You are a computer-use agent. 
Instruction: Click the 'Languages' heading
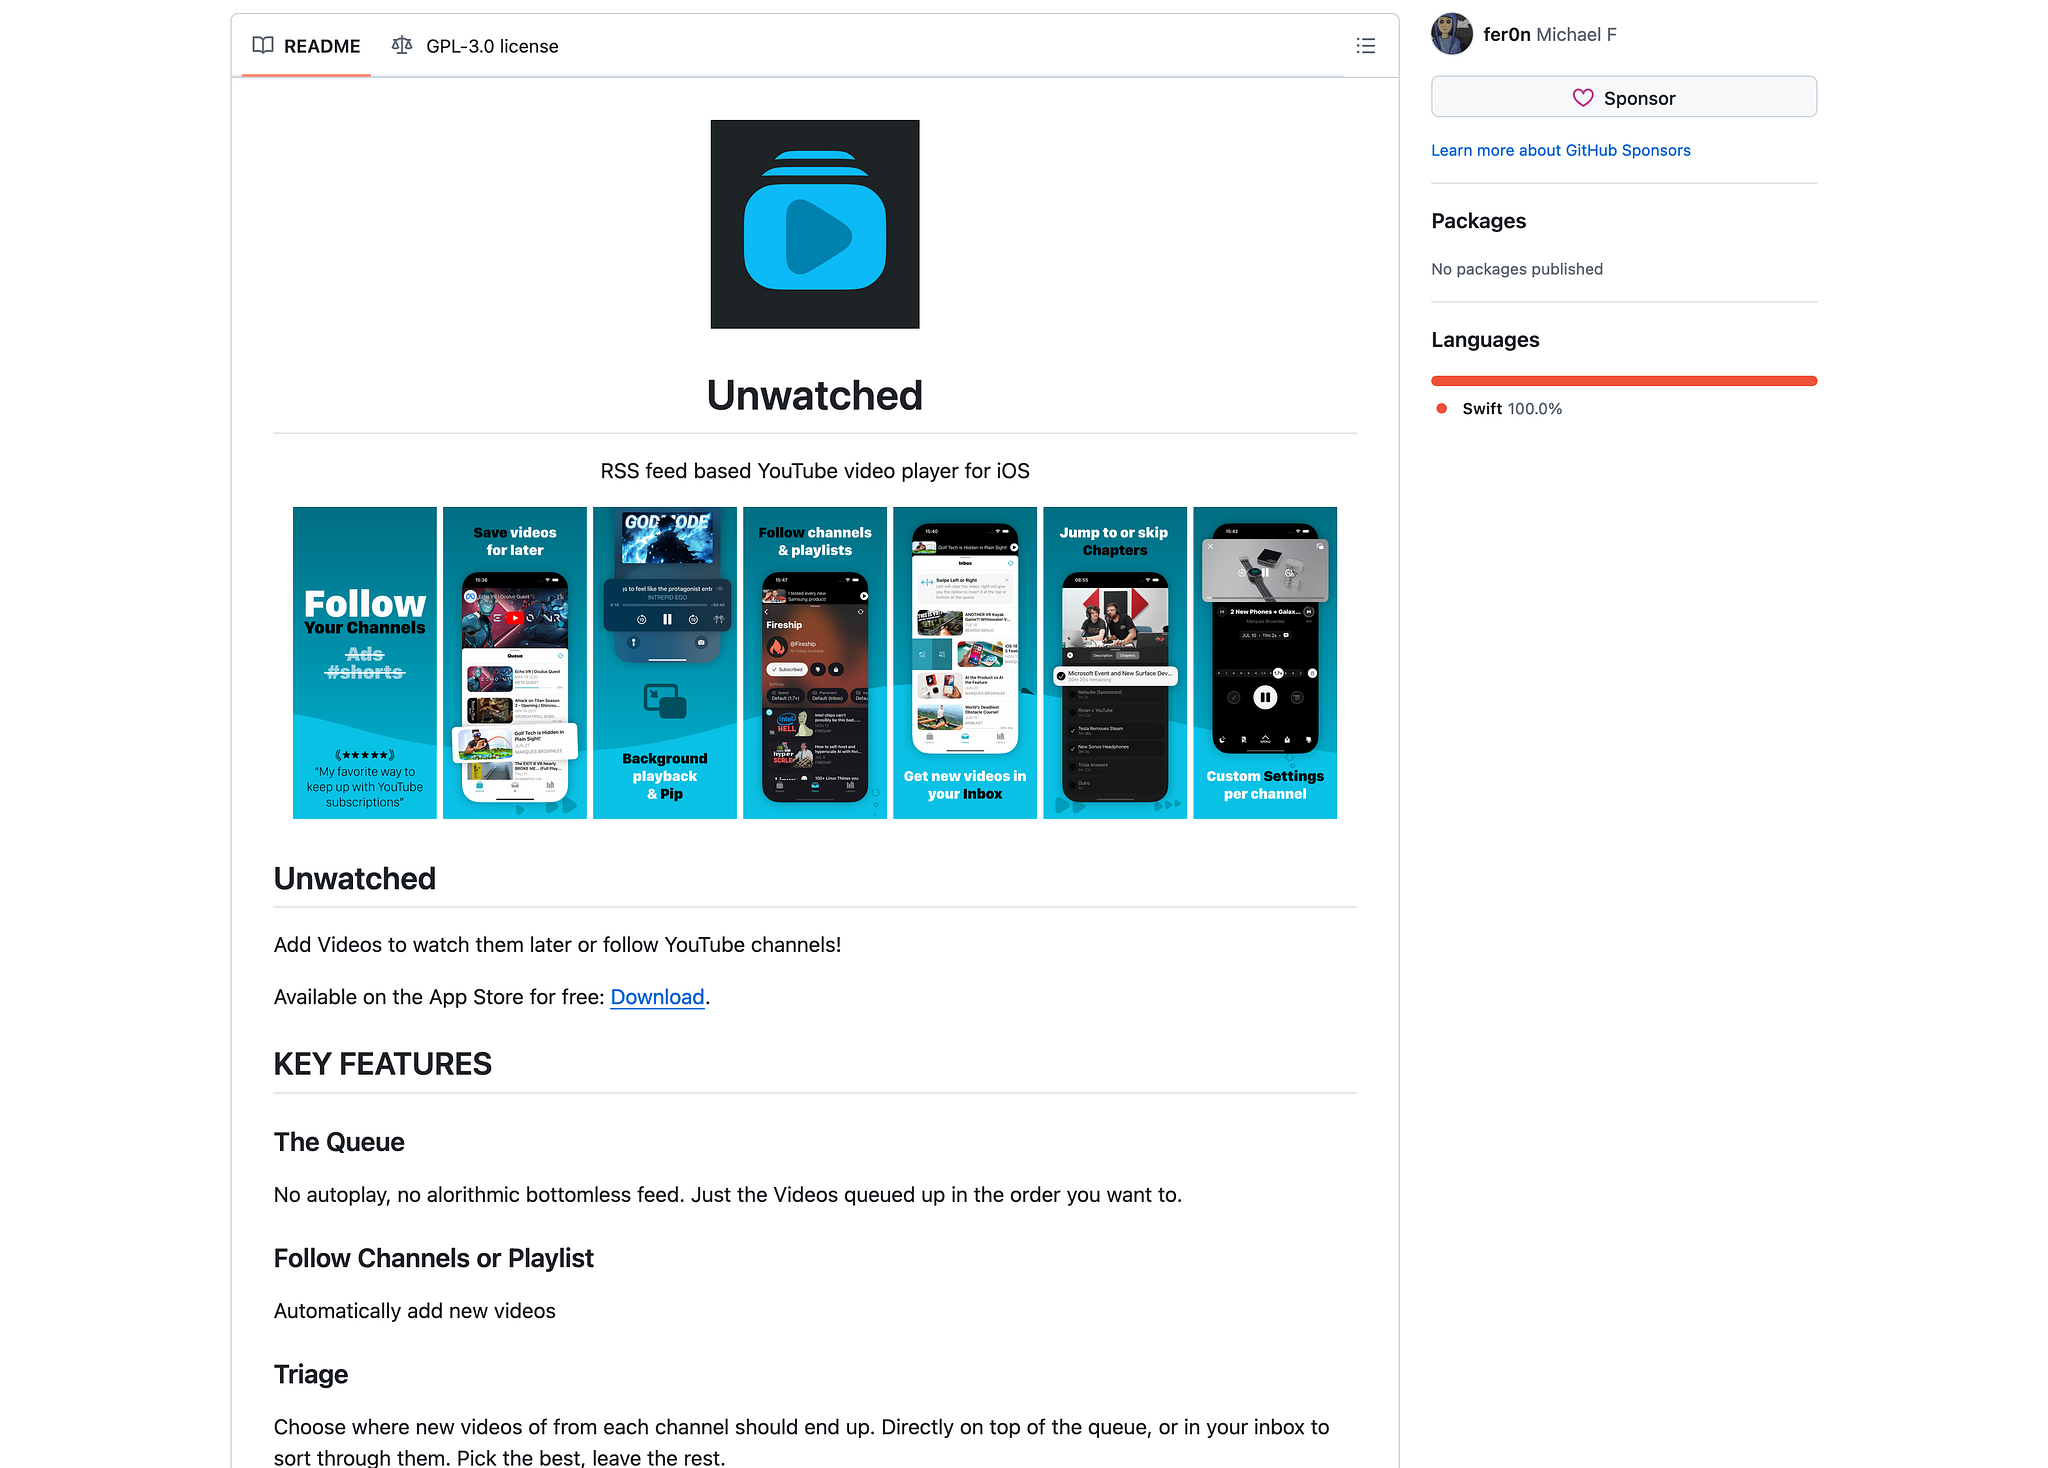tap(1485, 340)
